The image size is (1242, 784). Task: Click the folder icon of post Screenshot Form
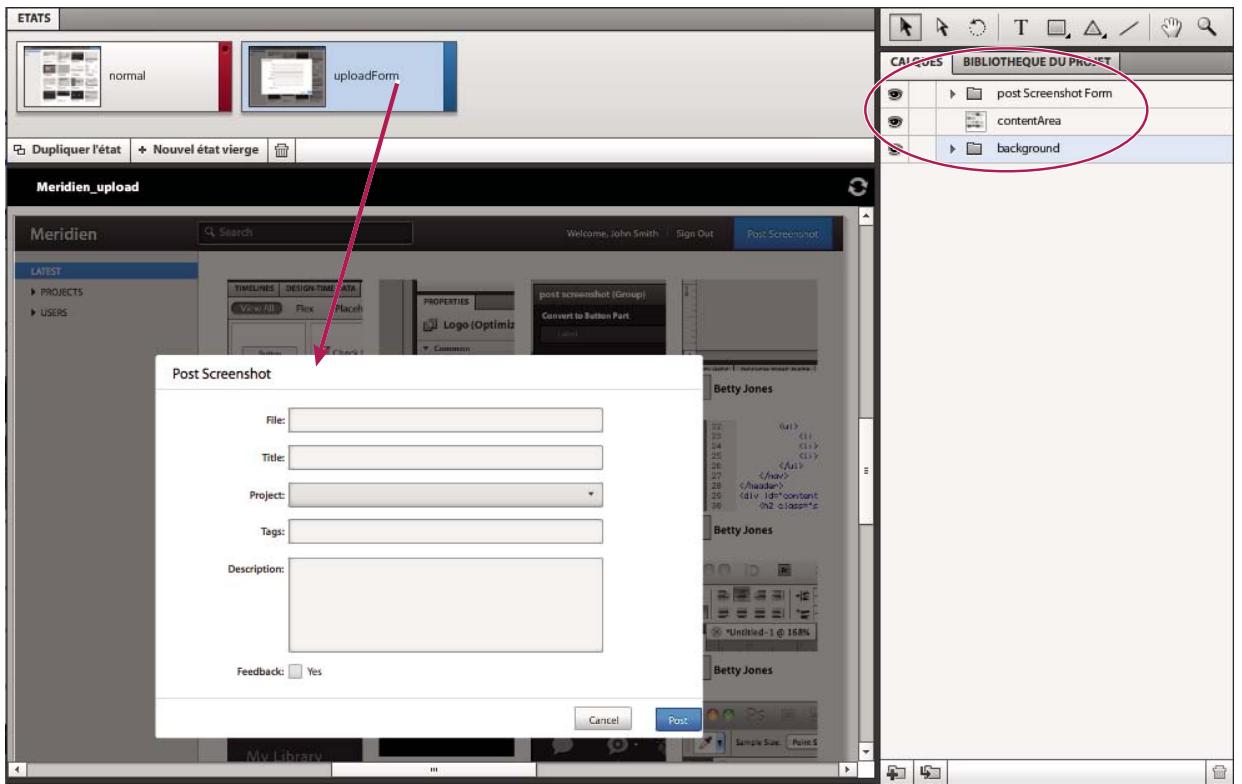coord(974,93)
